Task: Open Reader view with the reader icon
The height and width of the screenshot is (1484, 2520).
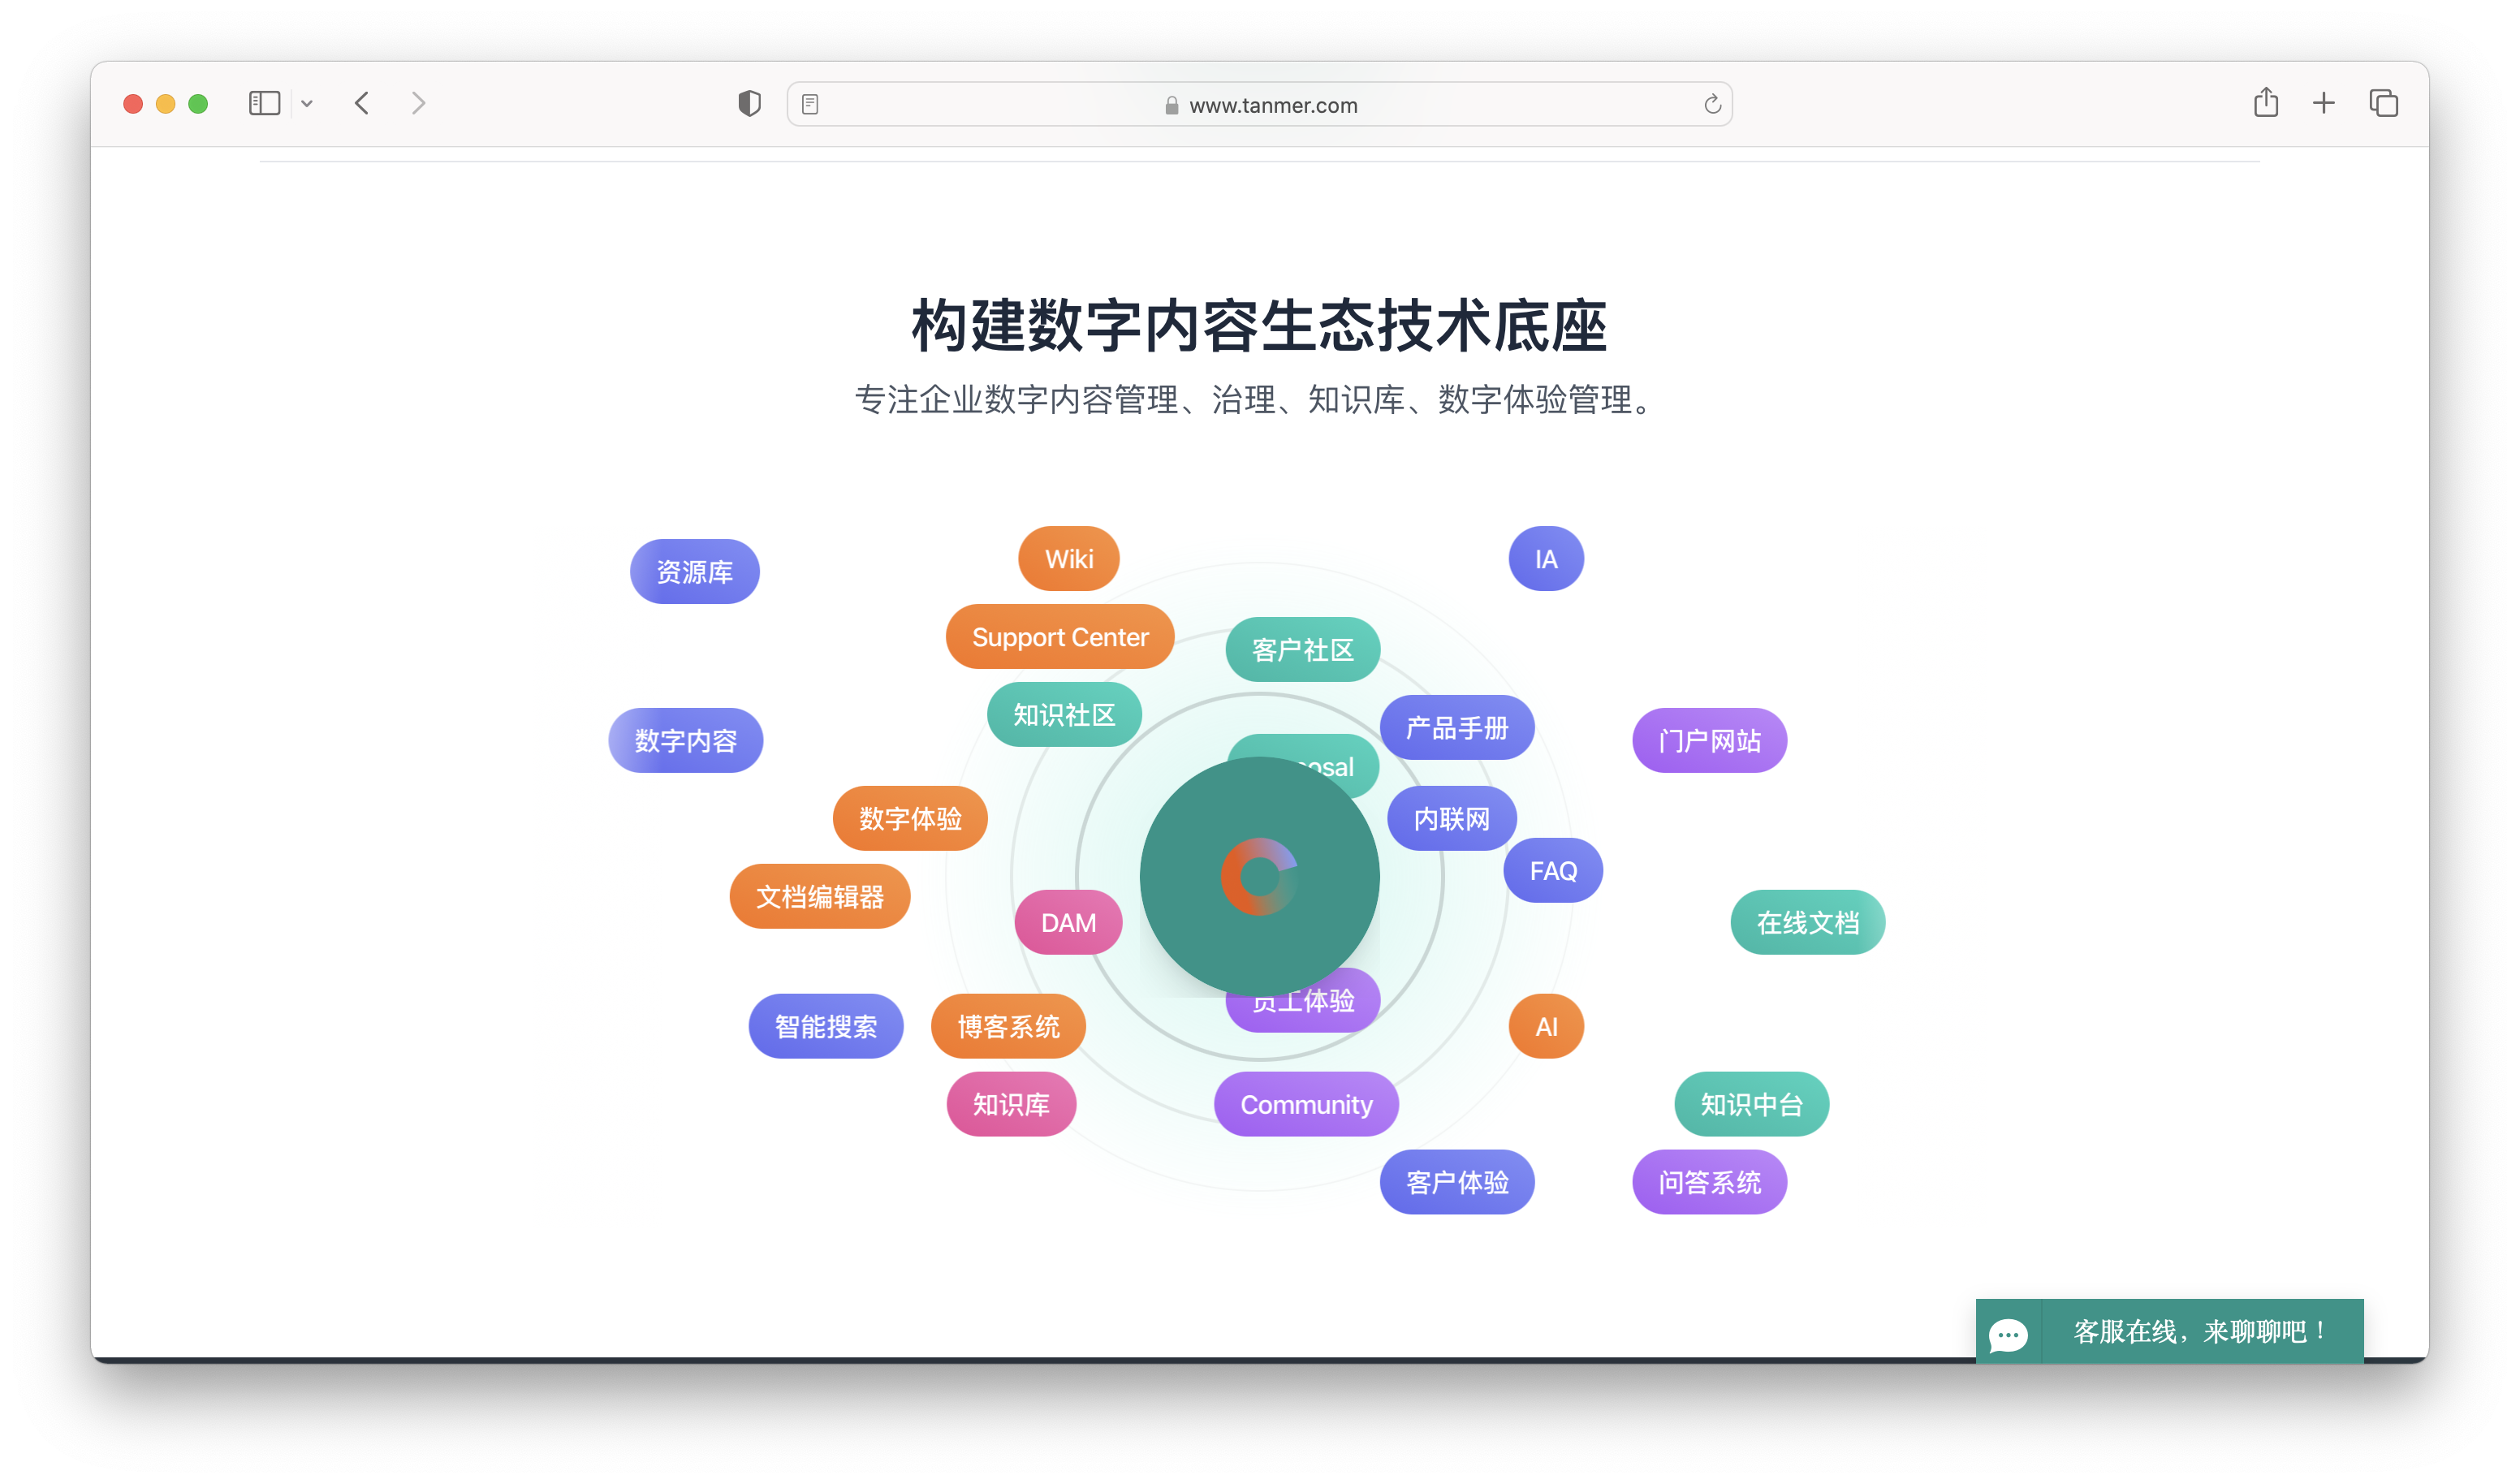Action: (x=810, y=104)
